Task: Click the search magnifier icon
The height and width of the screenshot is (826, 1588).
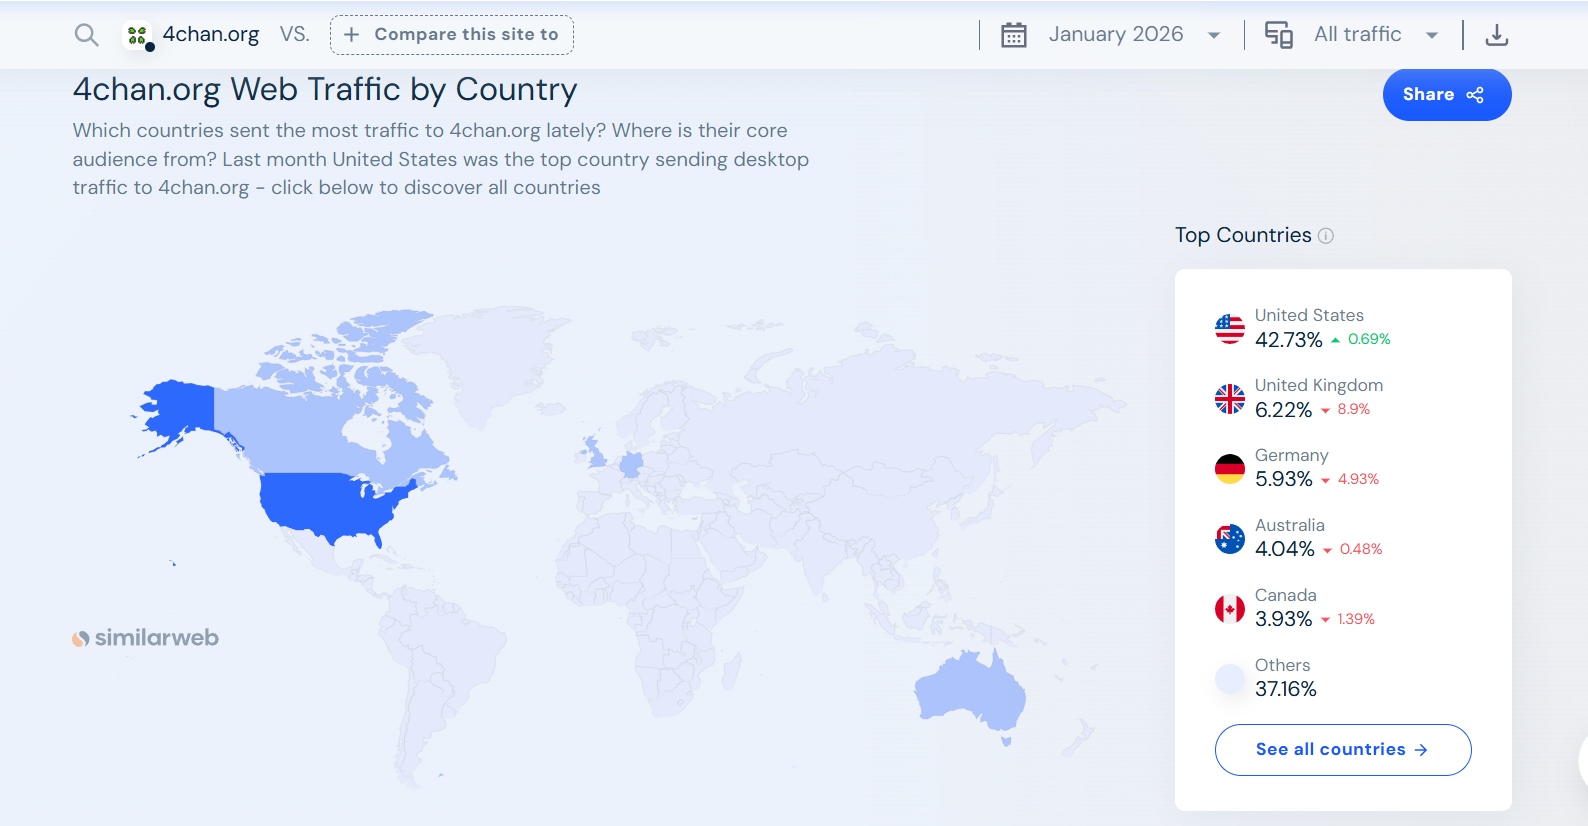Action: (x=87, y=35)
